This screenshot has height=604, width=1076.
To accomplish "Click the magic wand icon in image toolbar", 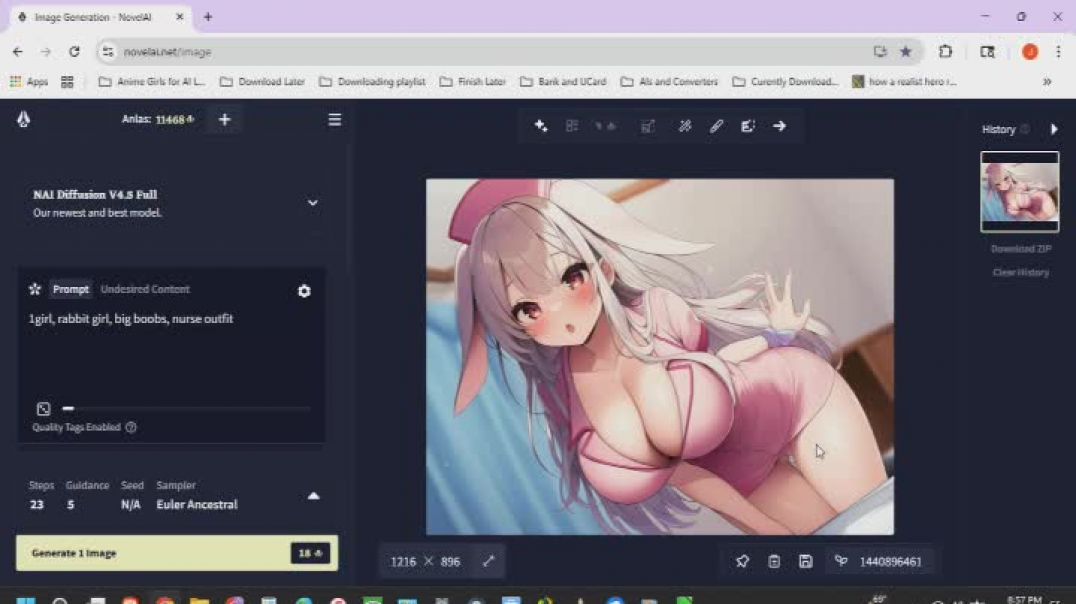I will [x=685, y=126].
